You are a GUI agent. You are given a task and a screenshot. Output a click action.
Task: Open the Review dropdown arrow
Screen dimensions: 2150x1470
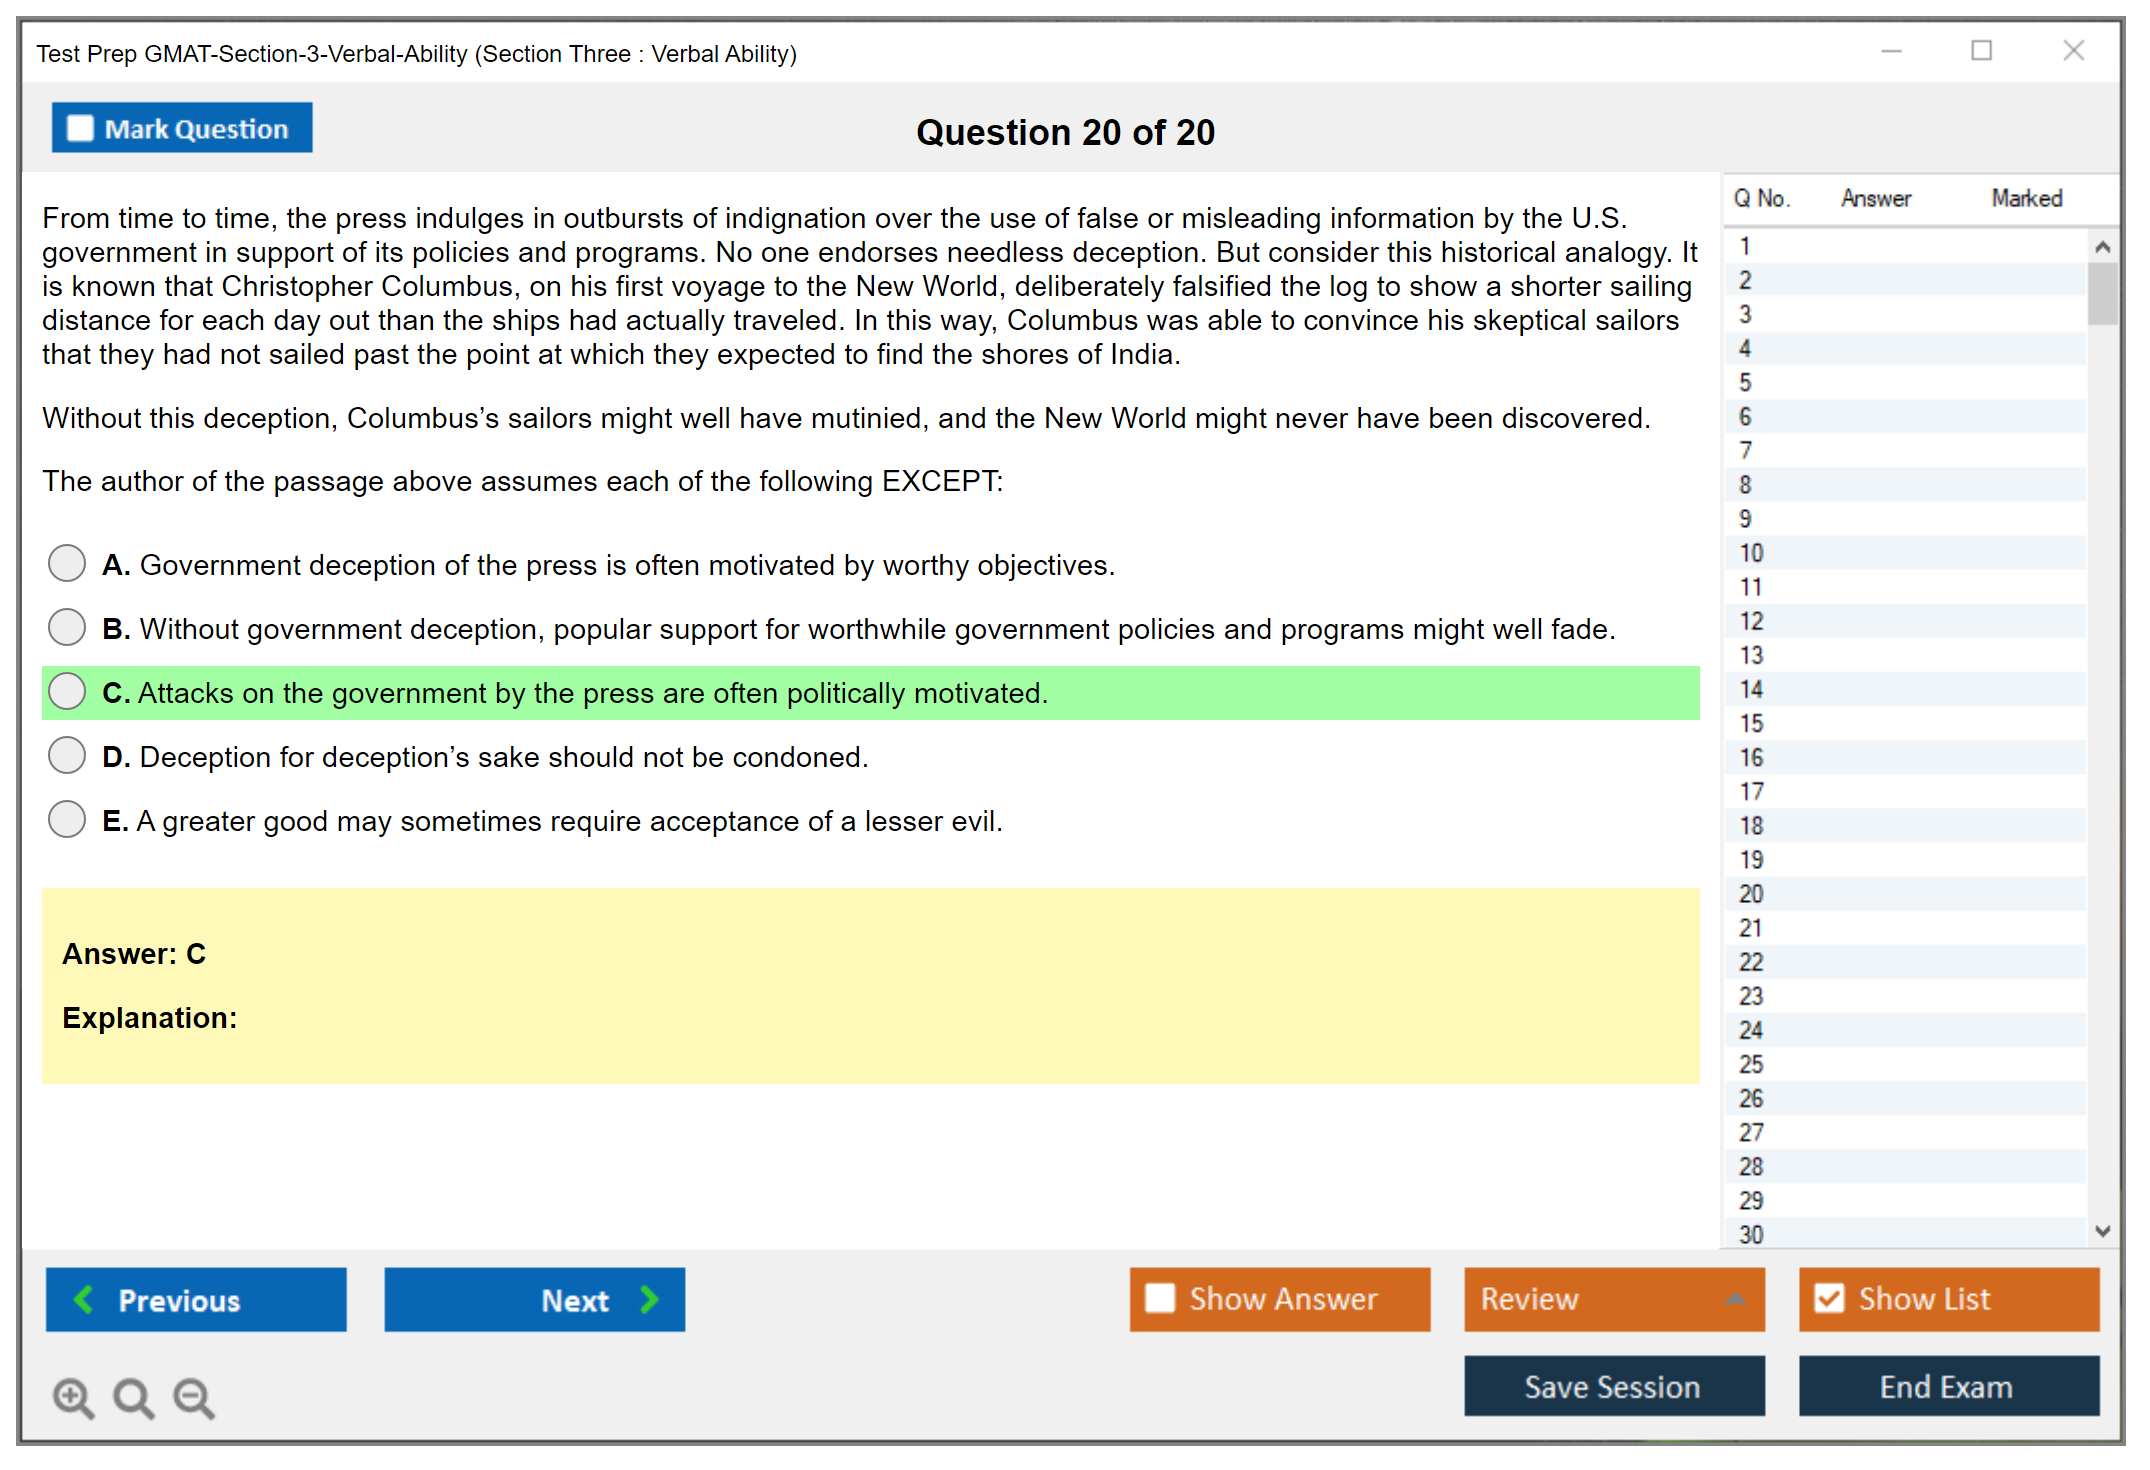click(x=1735, y=1299)
